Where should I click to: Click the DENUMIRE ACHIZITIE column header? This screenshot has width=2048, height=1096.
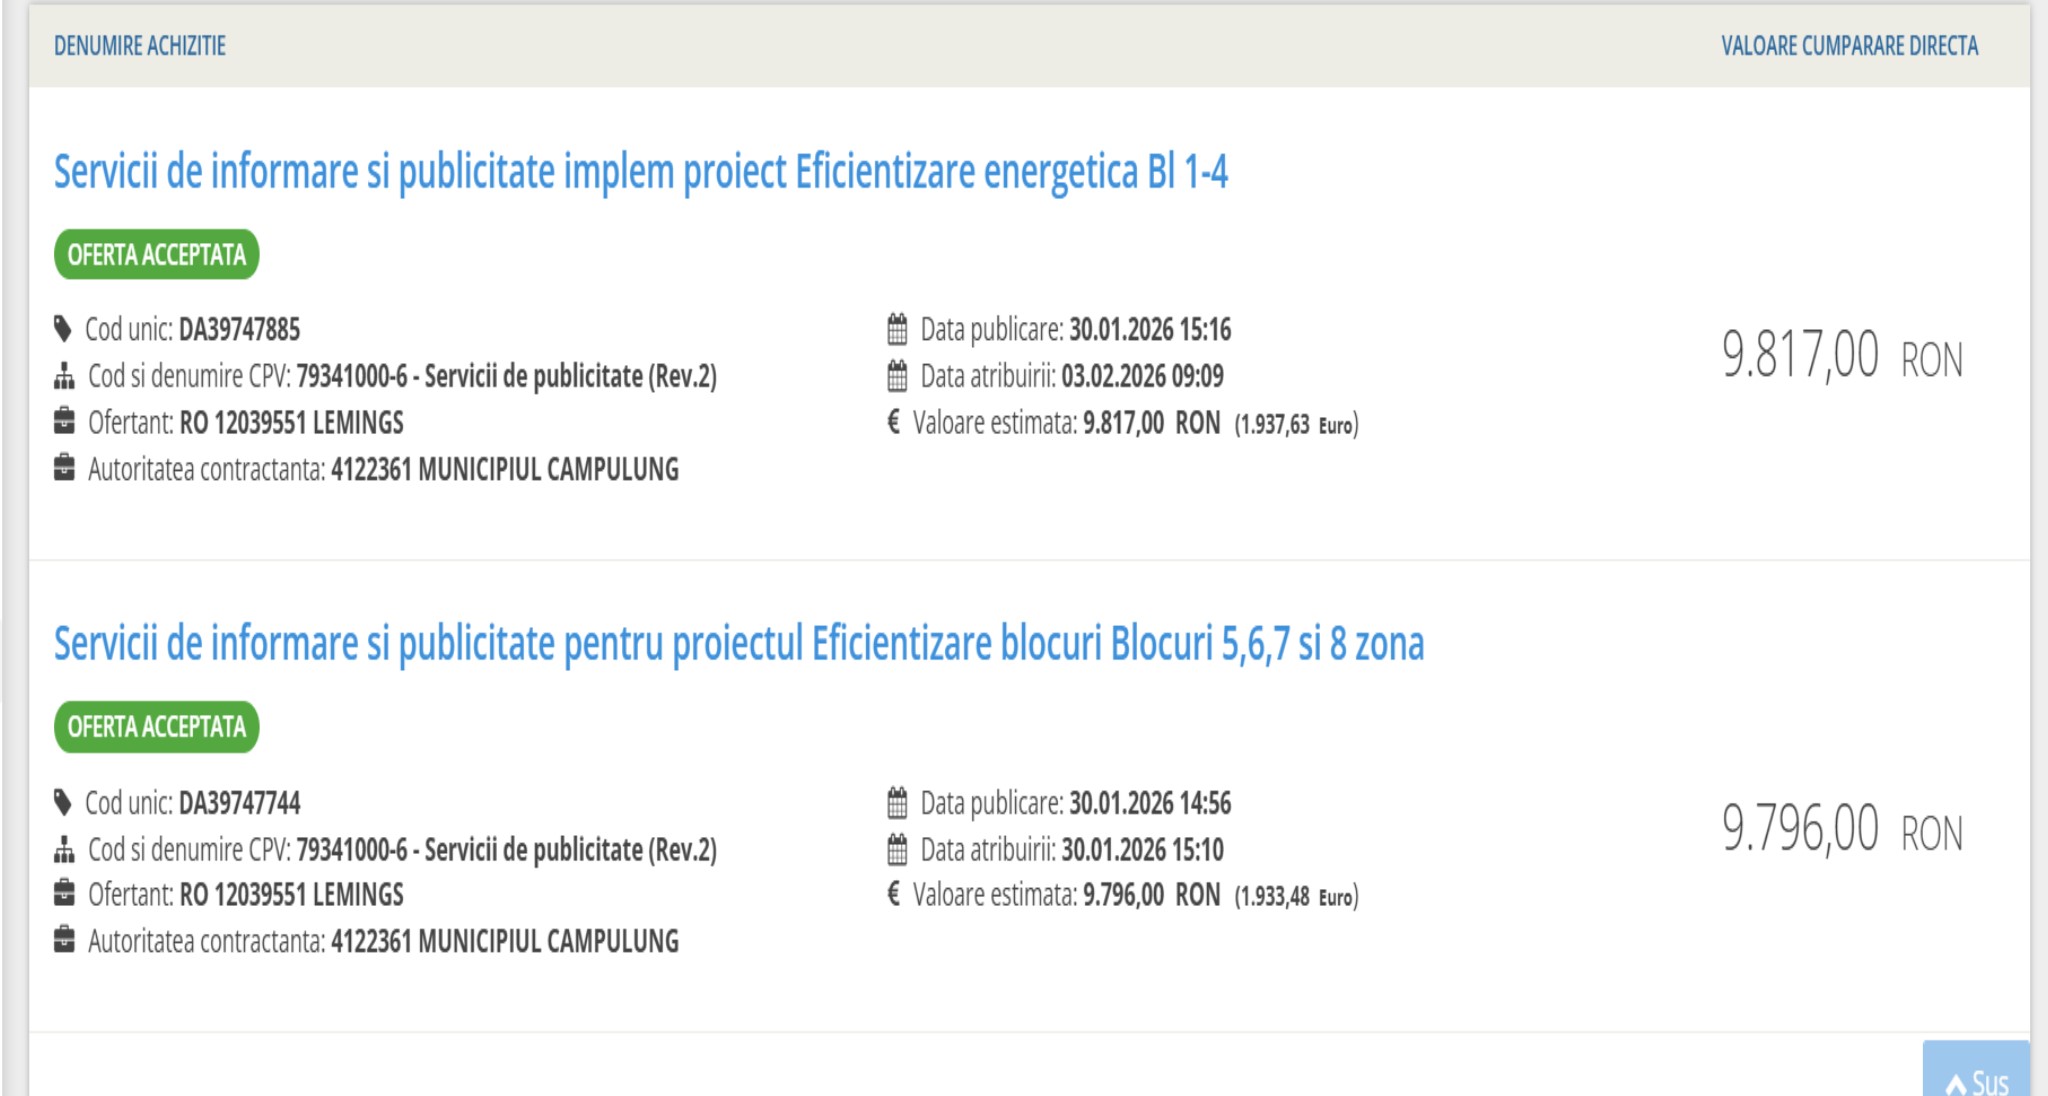(x=140, y=46)
